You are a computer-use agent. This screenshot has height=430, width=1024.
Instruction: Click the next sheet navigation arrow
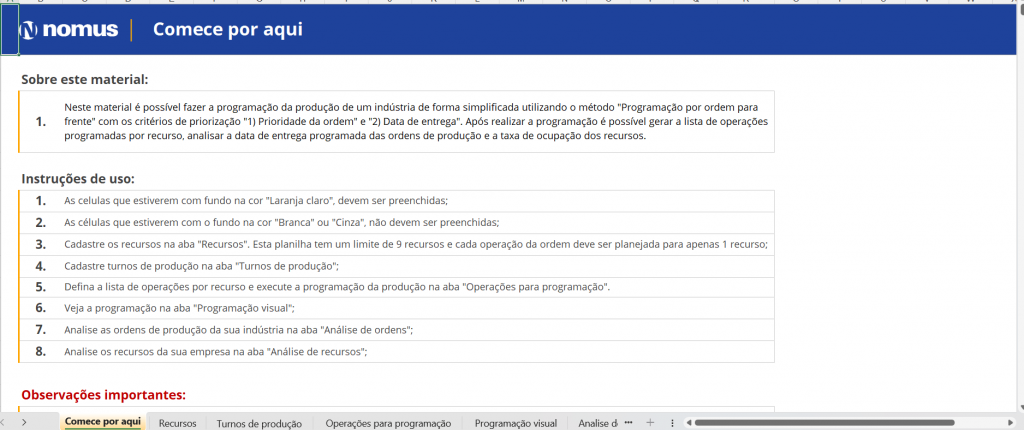23,423
